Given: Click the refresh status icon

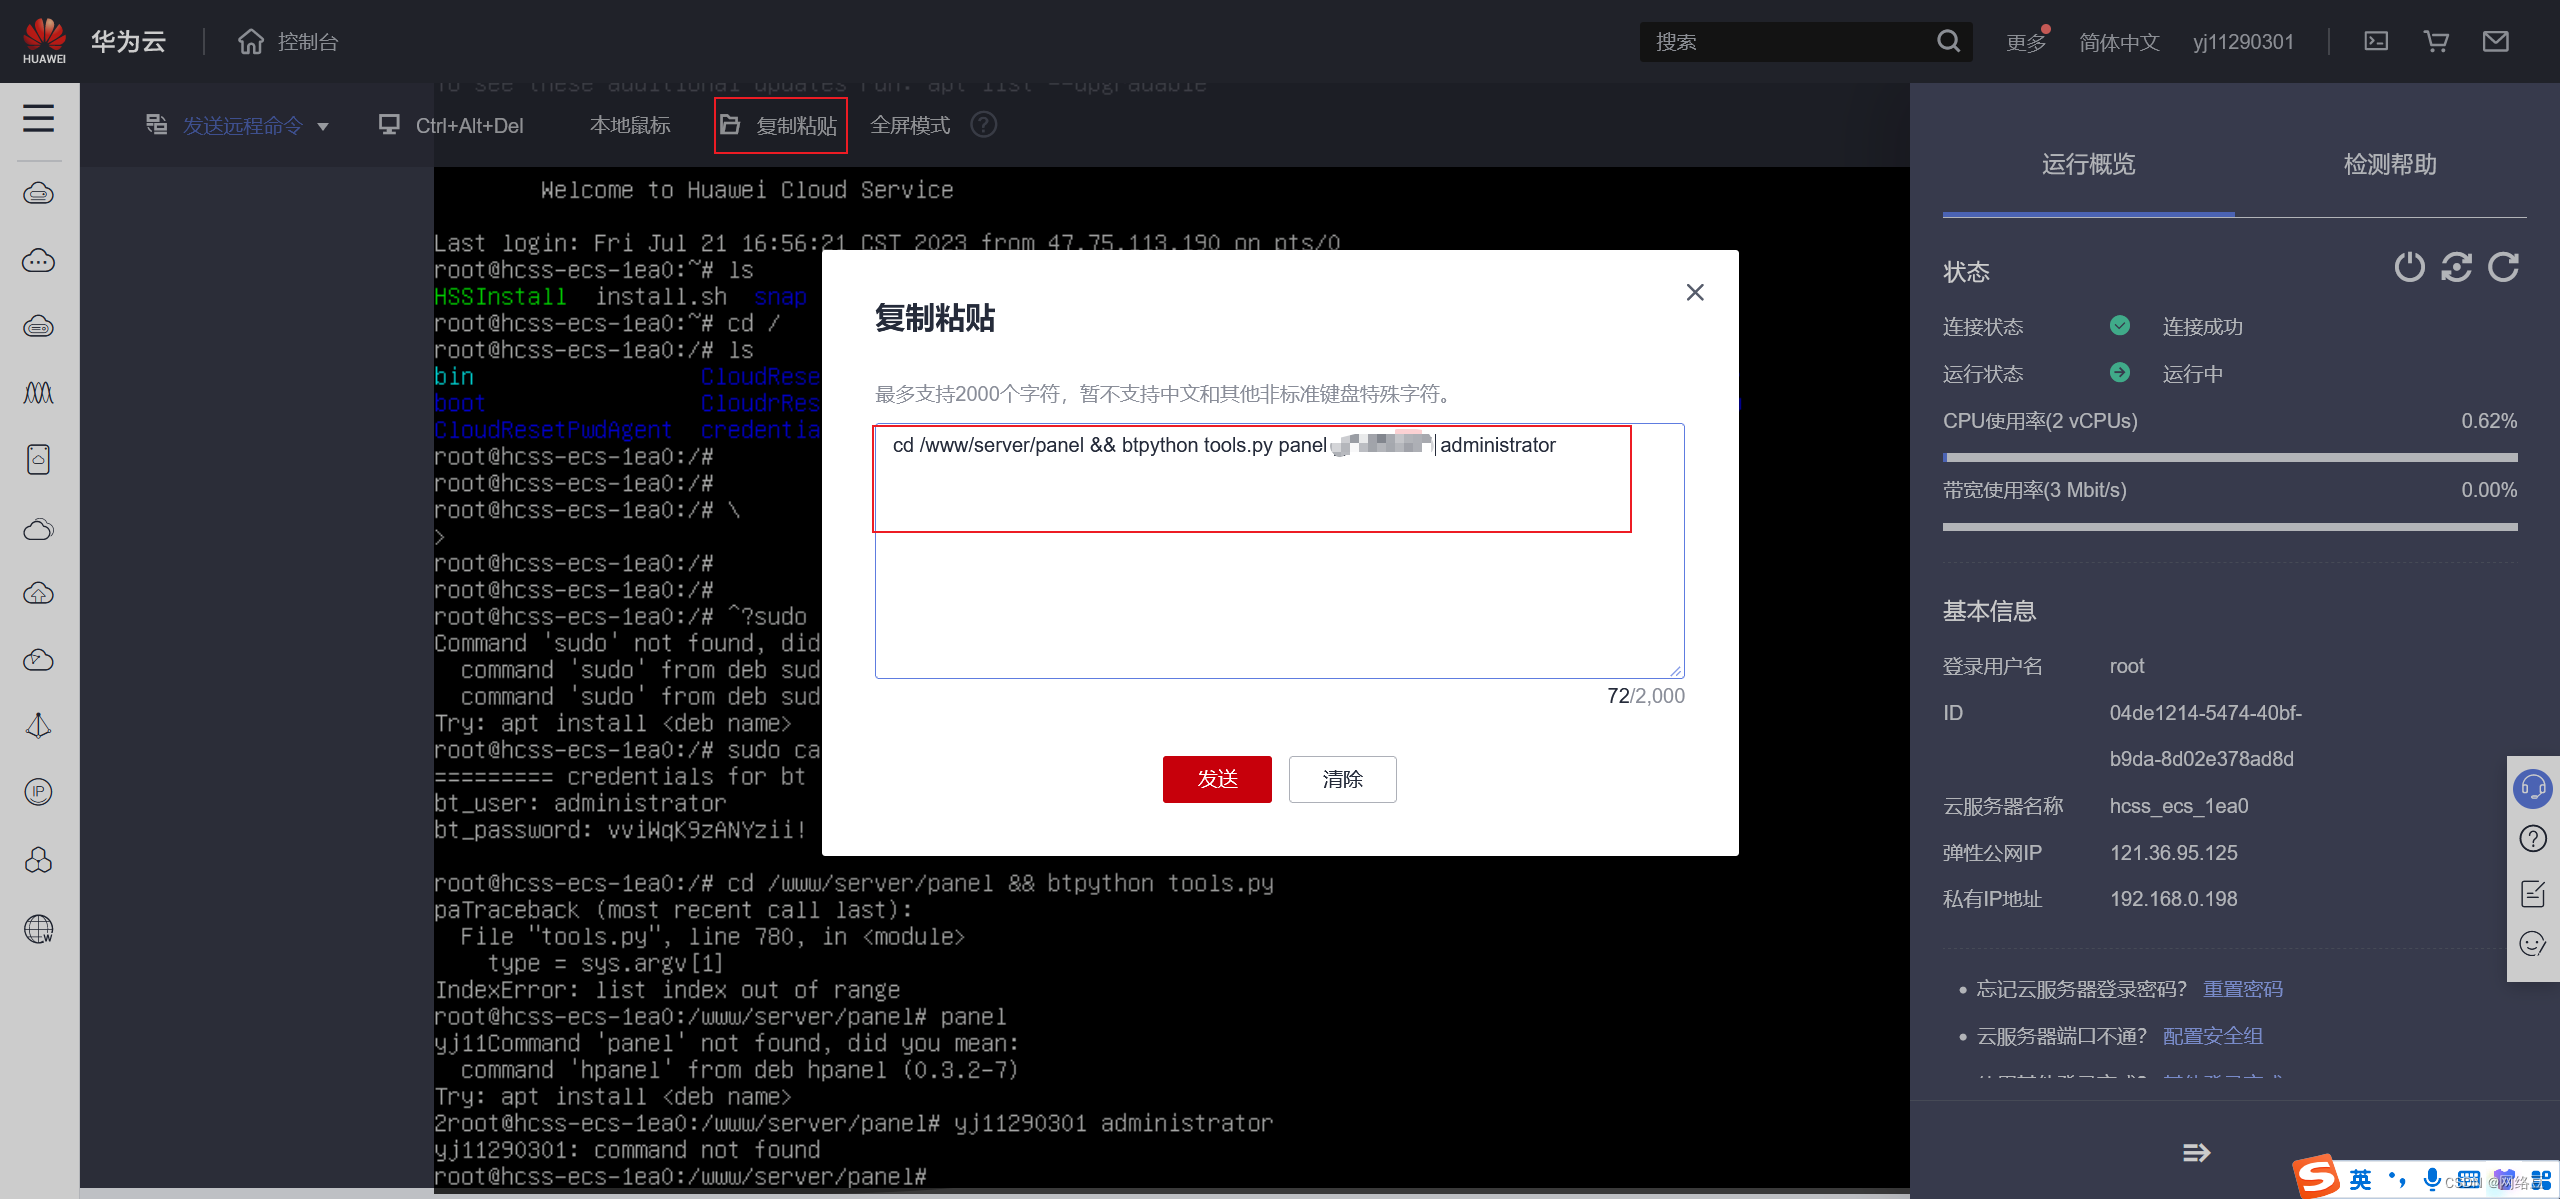Looking at the screenshot, I should [x=2503, y=267].
